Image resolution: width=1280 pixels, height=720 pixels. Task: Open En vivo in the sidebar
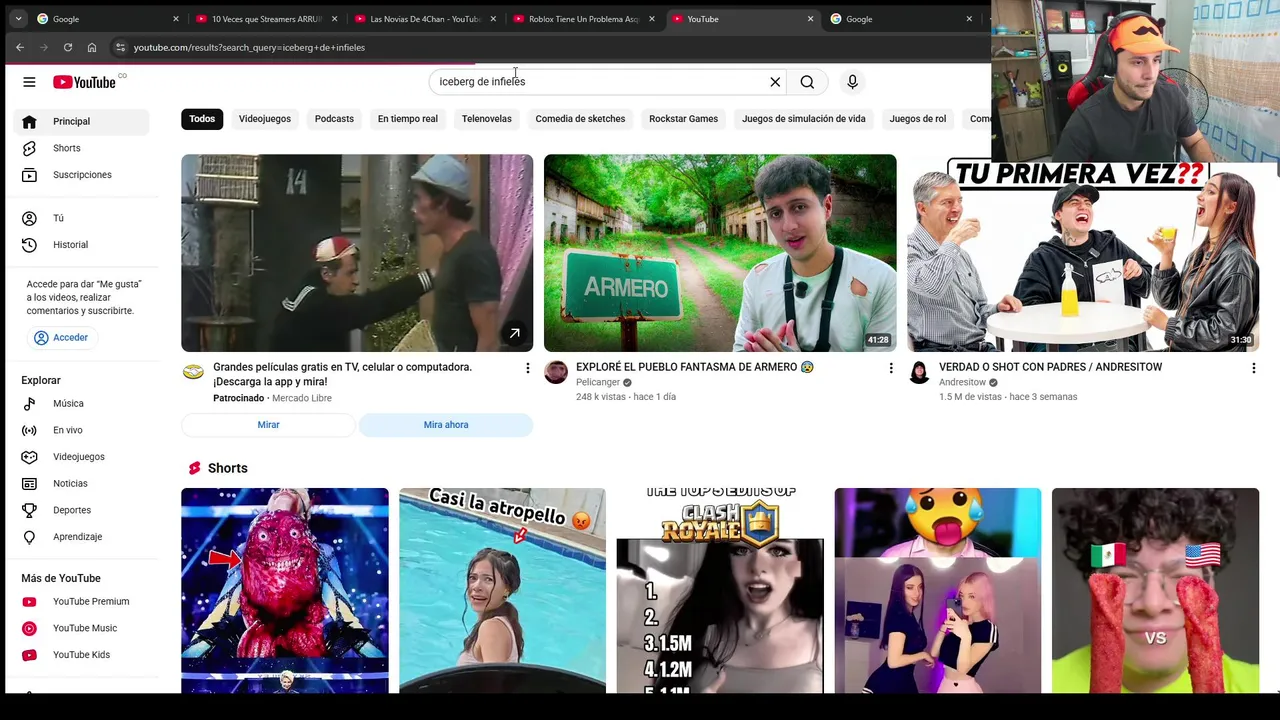(x=82, y=430)
